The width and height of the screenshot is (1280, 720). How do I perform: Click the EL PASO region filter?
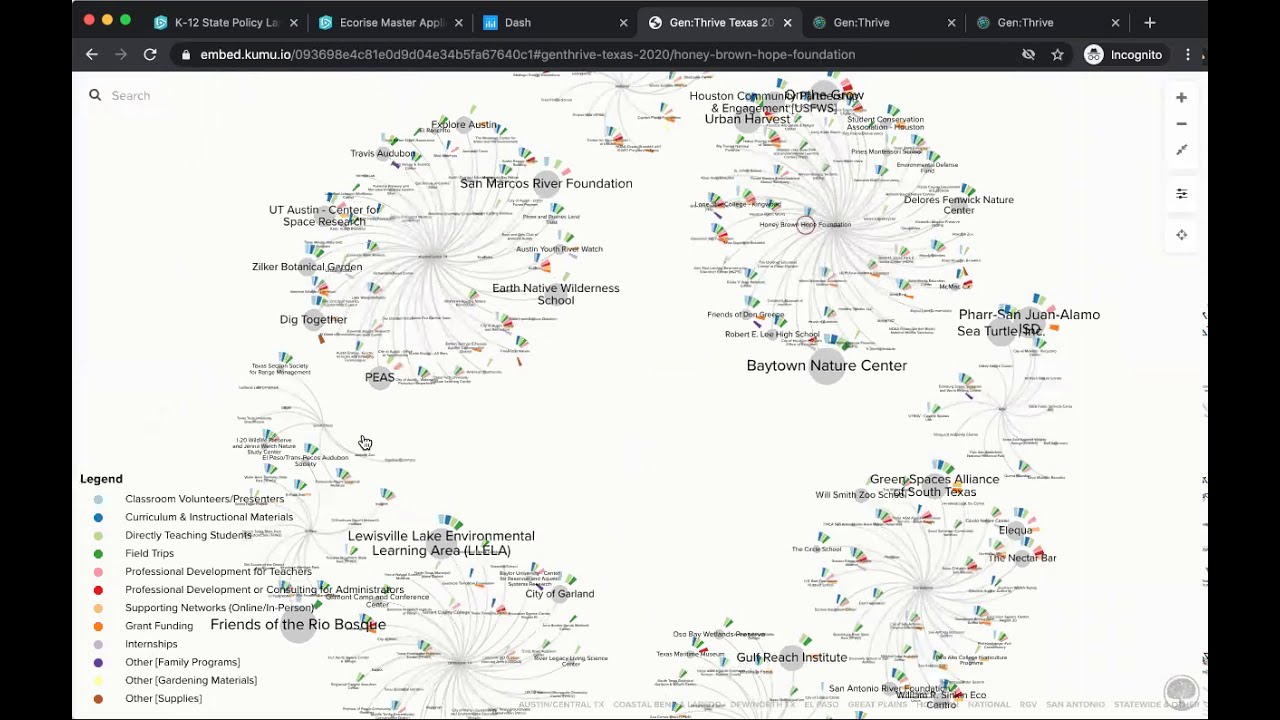click(821, 705)
